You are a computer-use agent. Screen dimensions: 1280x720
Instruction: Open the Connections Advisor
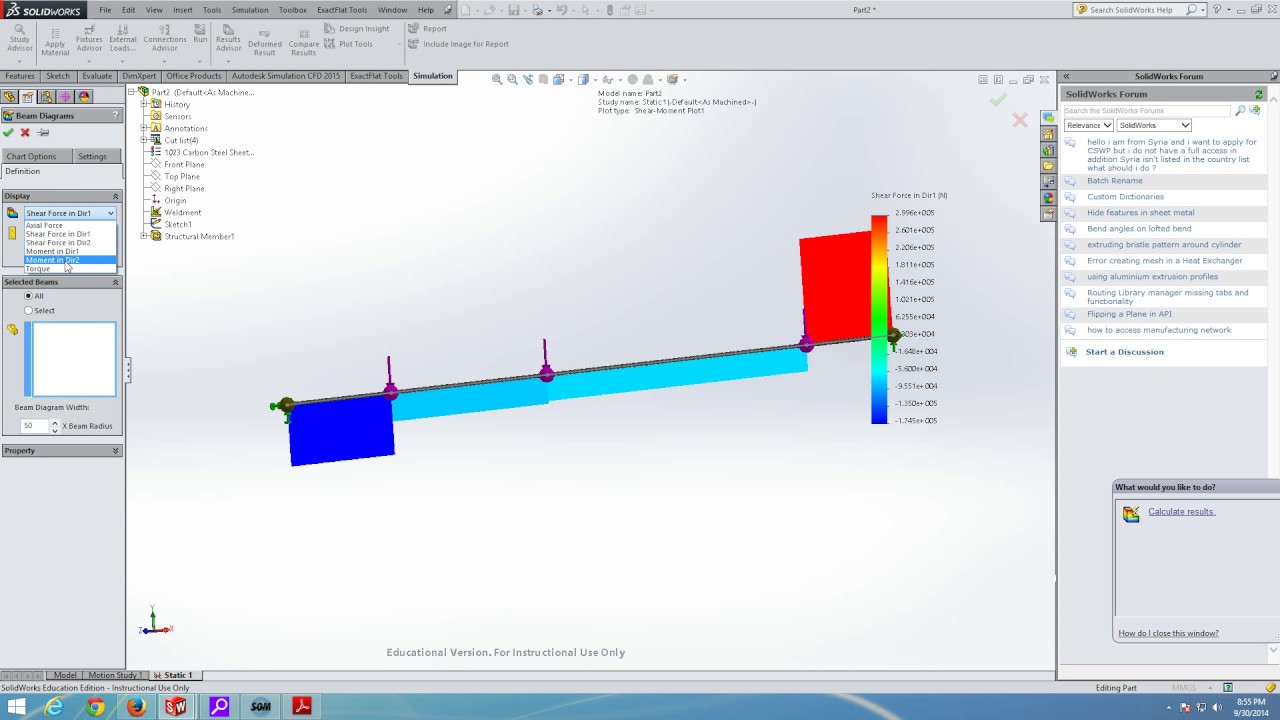(164, 38)
